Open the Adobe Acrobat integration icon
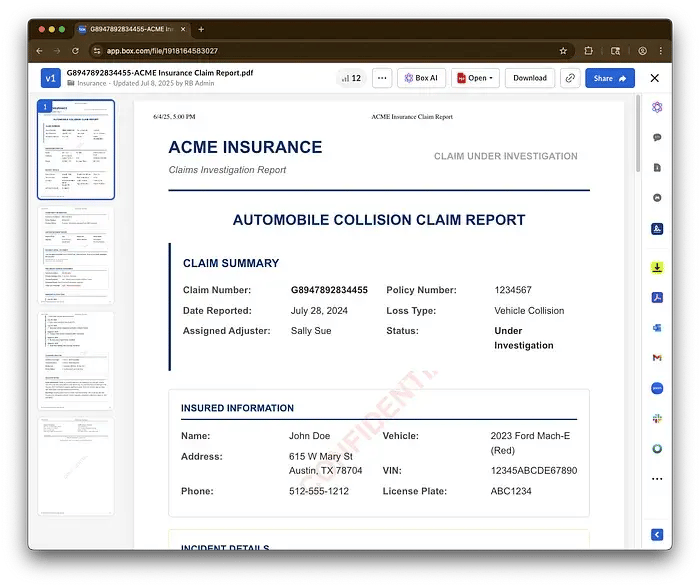 tap(657, 298)
